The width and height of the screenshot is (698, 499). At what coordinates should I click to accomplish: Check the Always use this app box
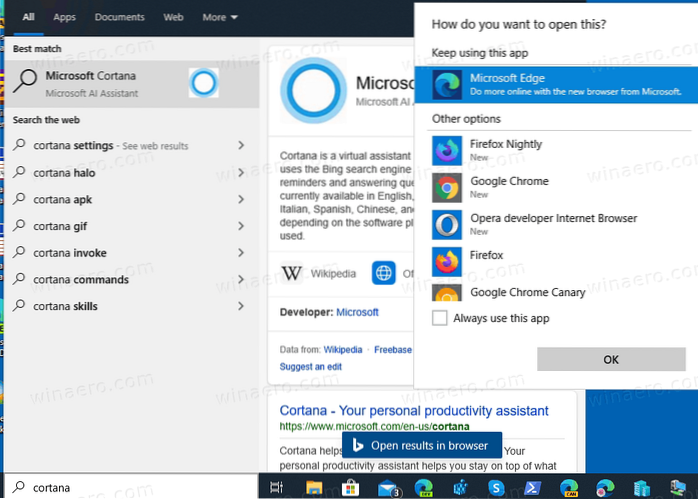440,318
